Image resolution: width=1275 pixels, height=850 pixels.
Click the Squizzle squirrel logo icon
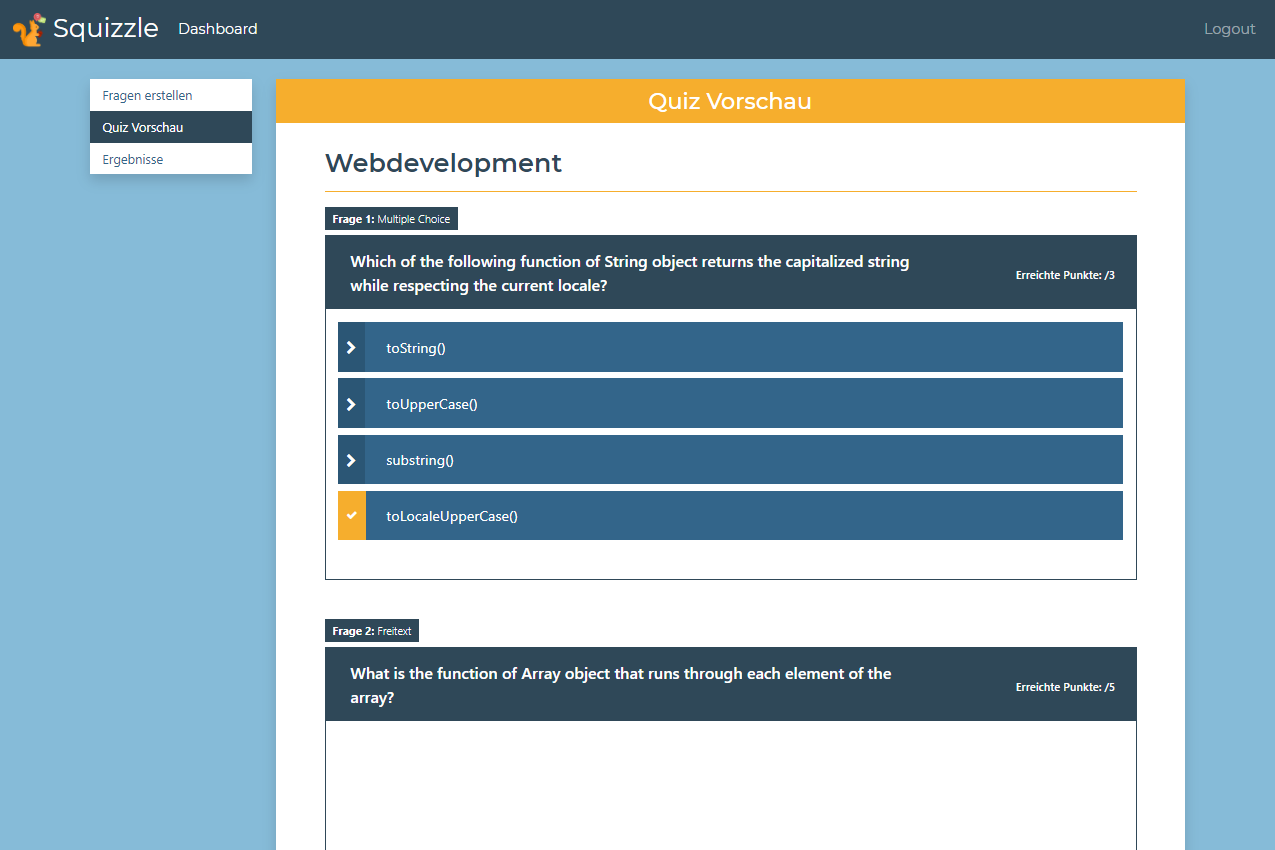tap(29, 30)
